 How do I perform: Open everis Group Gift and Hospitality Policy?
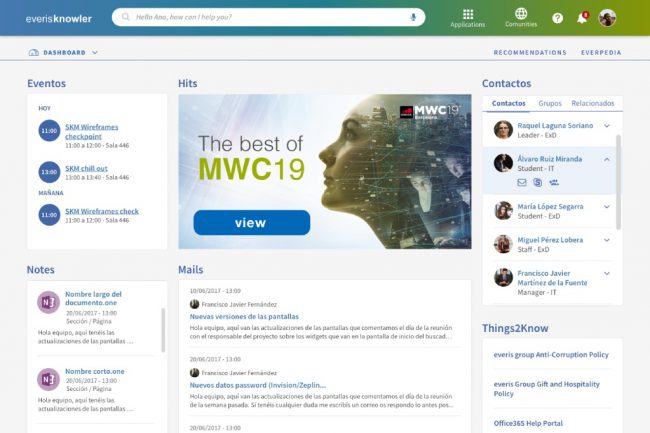coord(546,389)
